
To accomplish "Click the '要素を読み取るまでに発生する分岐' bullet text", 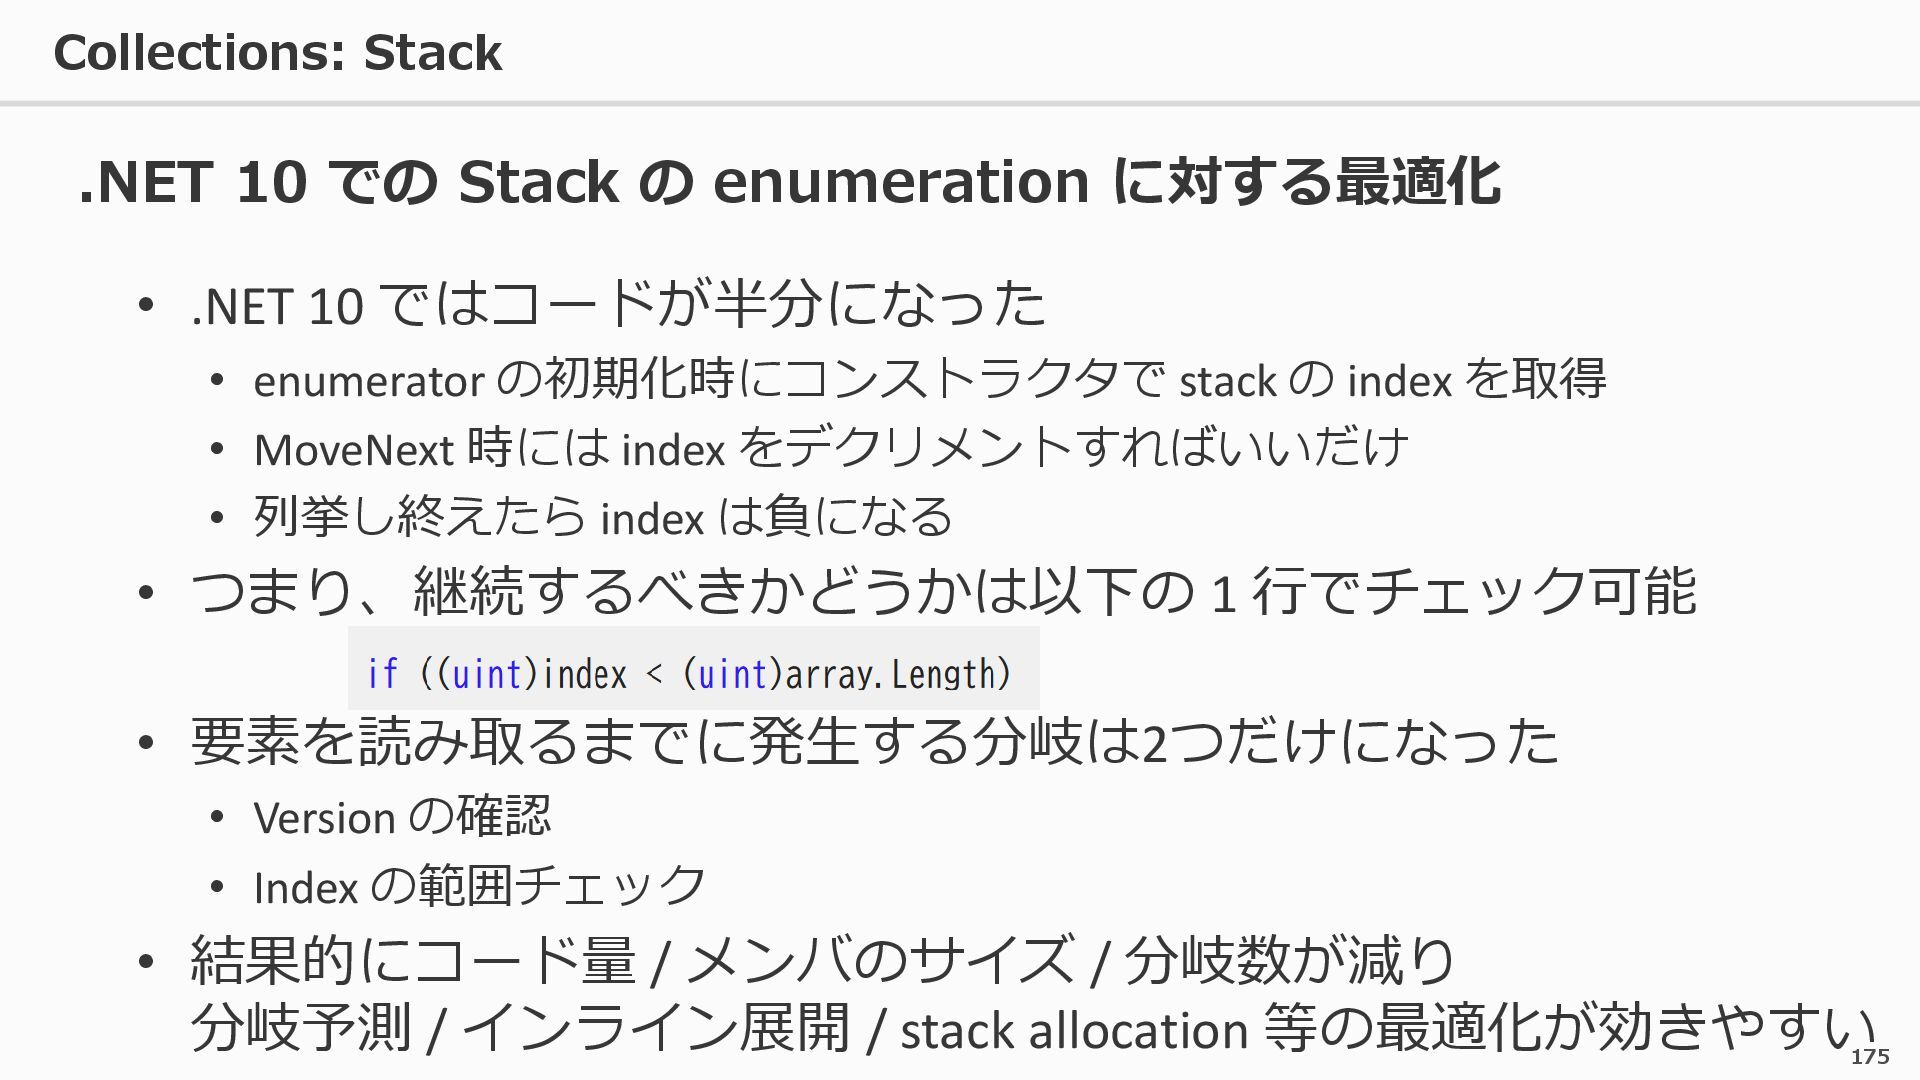I will tap(874, 742).
